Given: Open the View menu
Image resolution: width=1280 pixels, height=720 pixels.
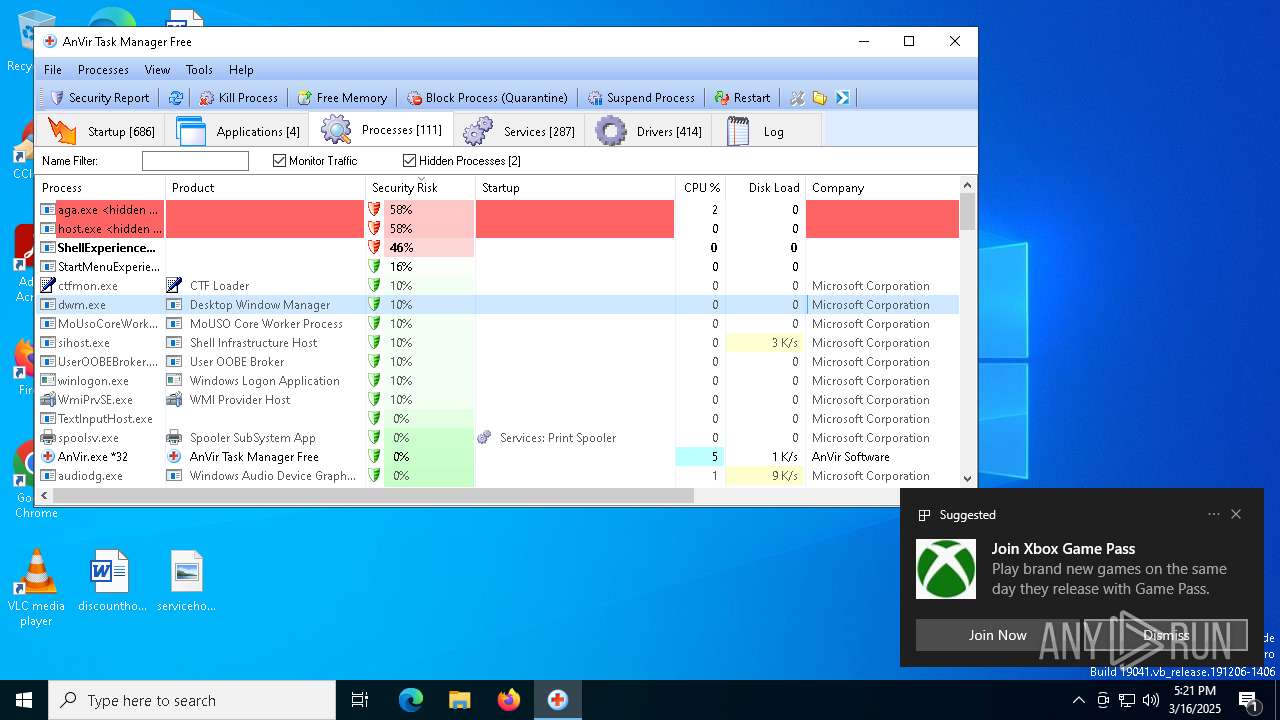Looking at the screenshot, I should pos(157,70).
